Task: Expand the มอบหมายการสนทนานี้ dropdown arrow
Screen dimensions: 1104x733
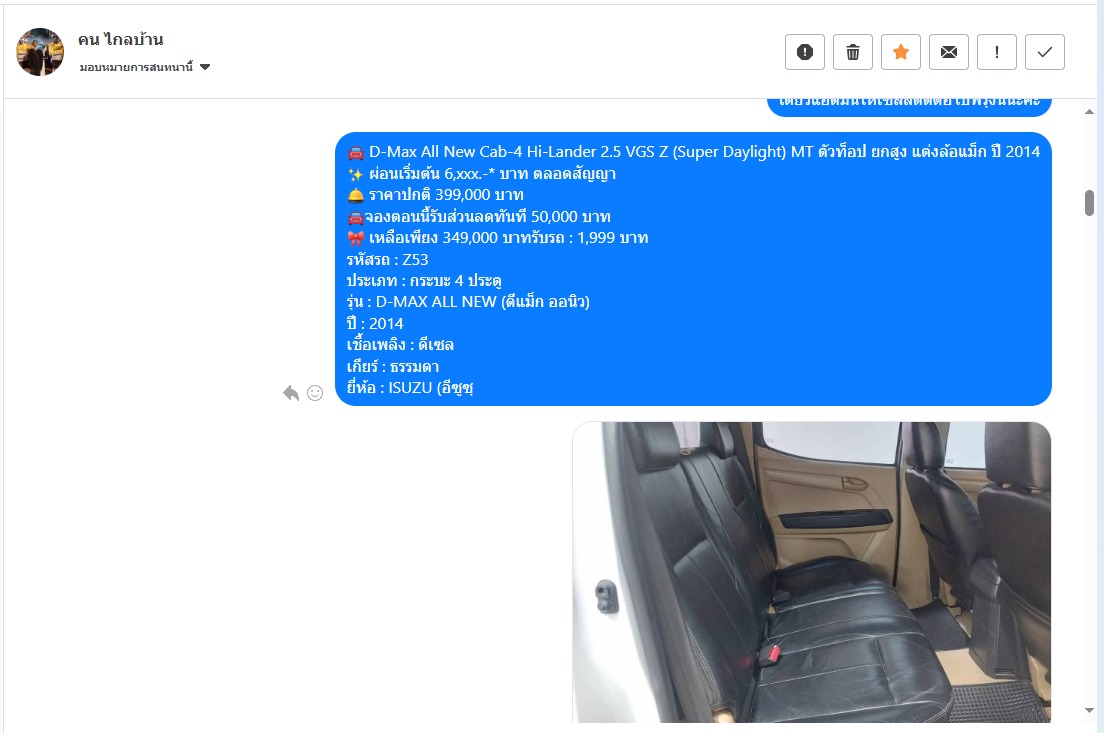Action: 205,67
